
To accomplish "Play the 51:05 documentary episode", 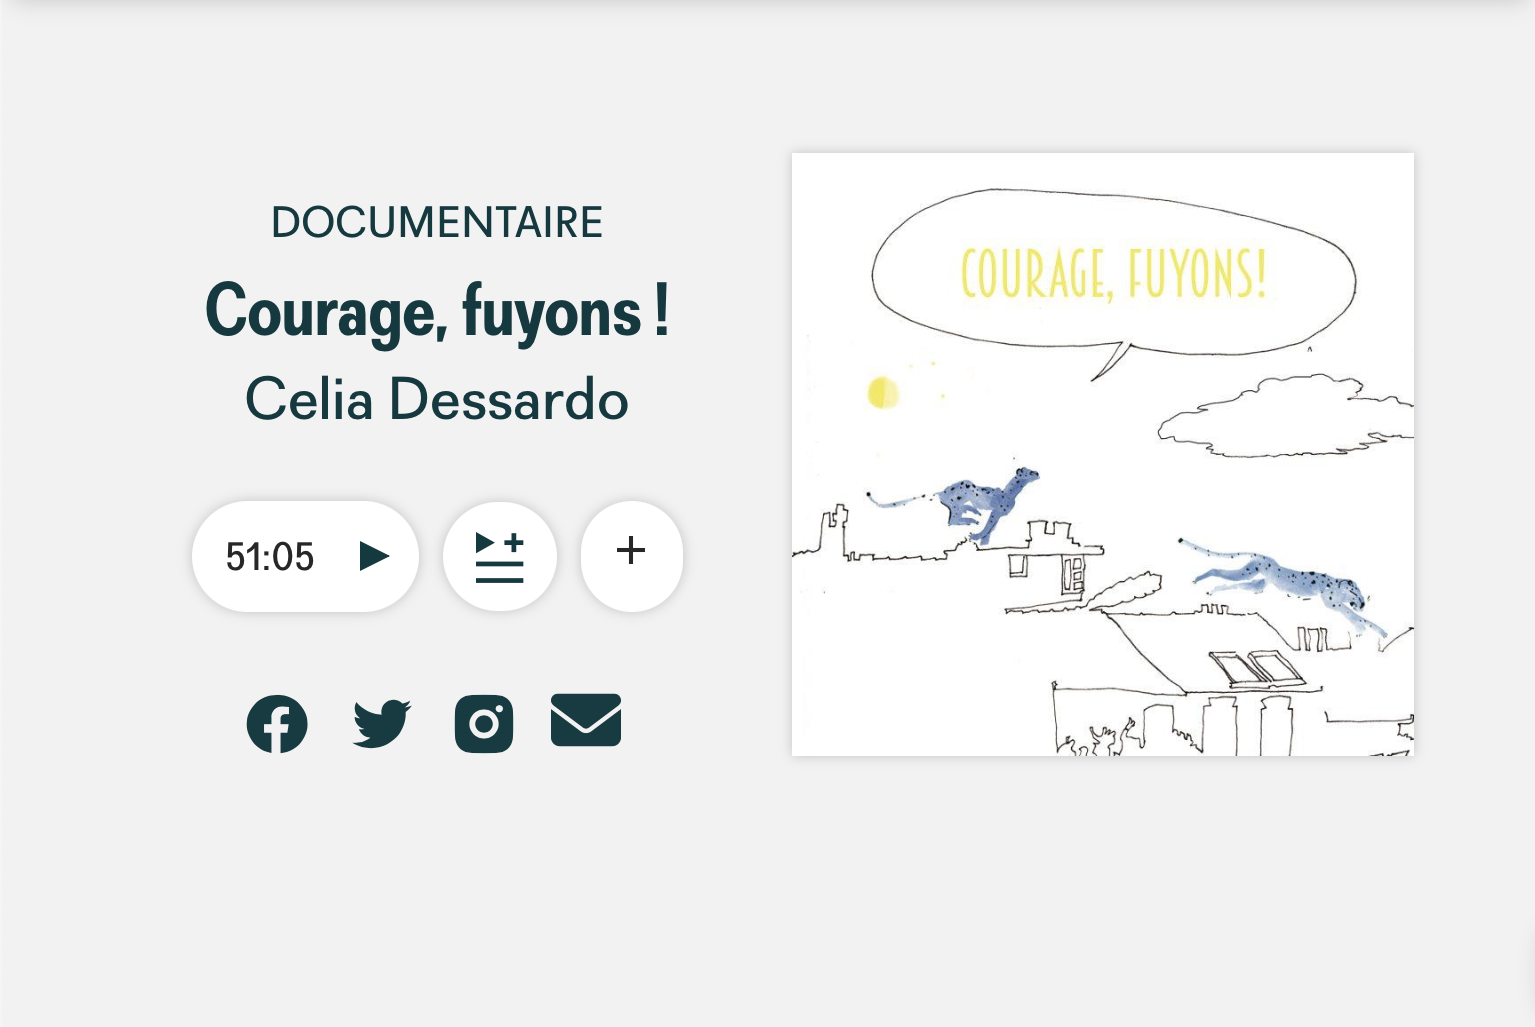I will pos(305,556).
